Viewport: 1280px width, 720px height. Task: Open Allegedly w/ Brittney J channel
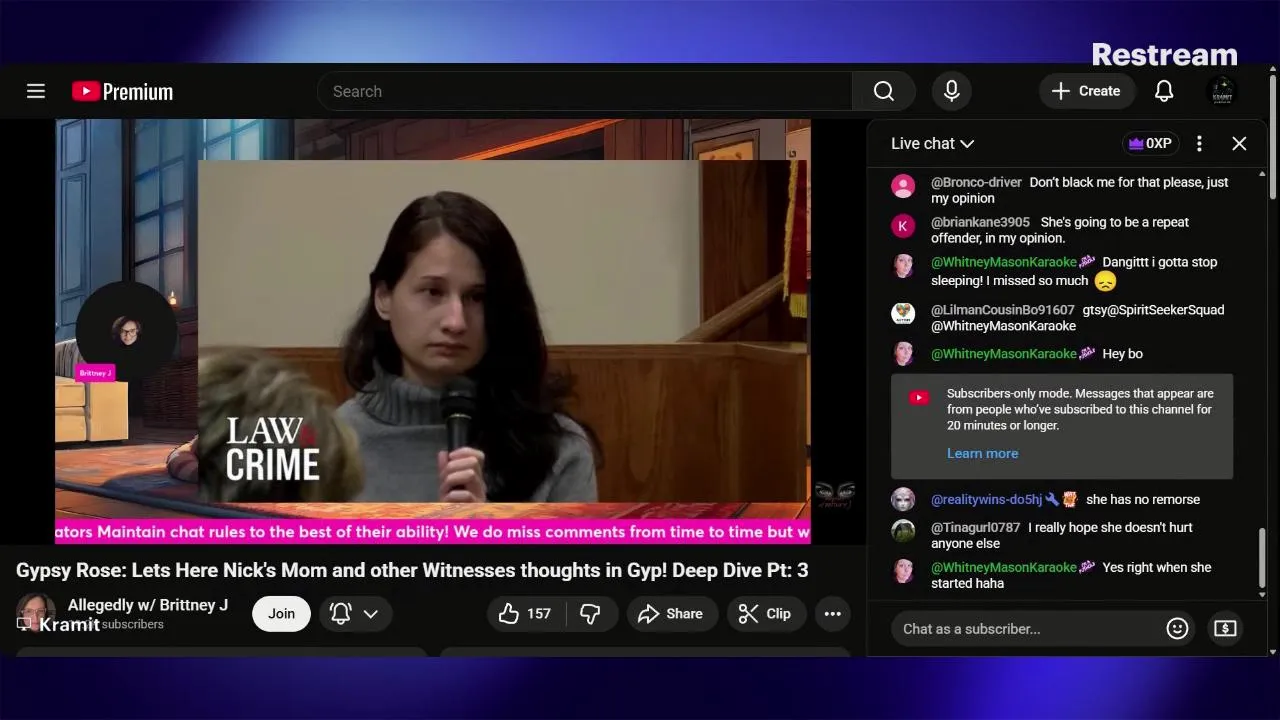pyautogui.click(x=148, y=605)
